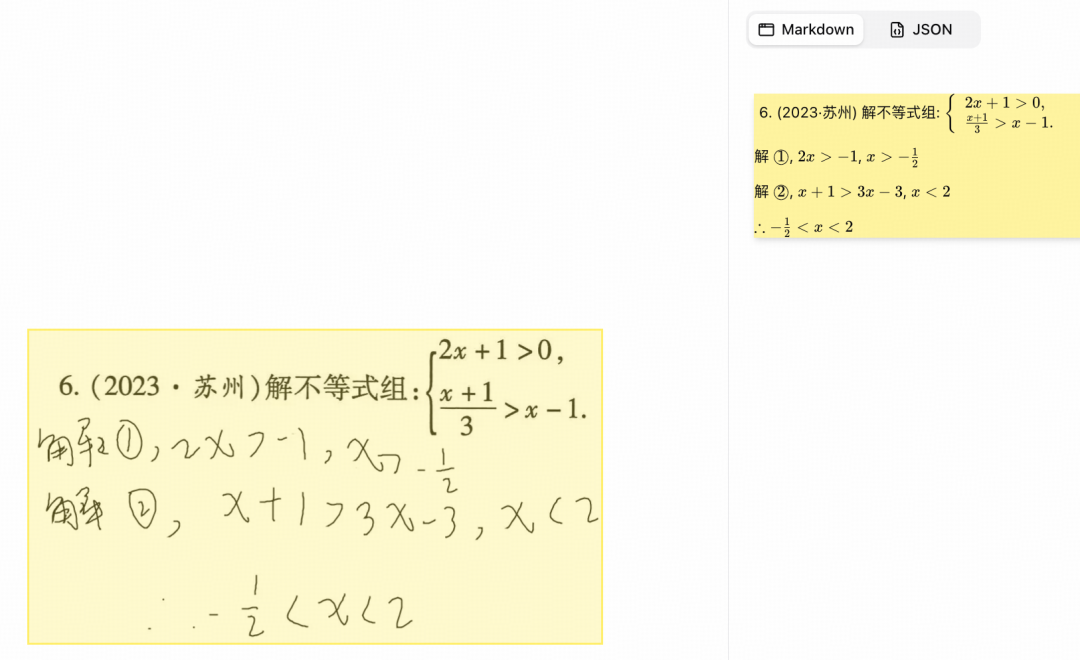This screenshot has height=660, width=1080.
Task: Toggle to the JSON output view
Action: (x=922, y=30)
